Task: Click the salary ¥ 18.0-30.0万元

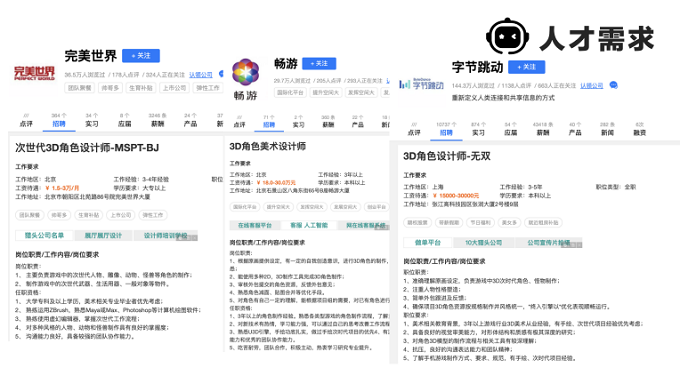Action: point(276,183)
